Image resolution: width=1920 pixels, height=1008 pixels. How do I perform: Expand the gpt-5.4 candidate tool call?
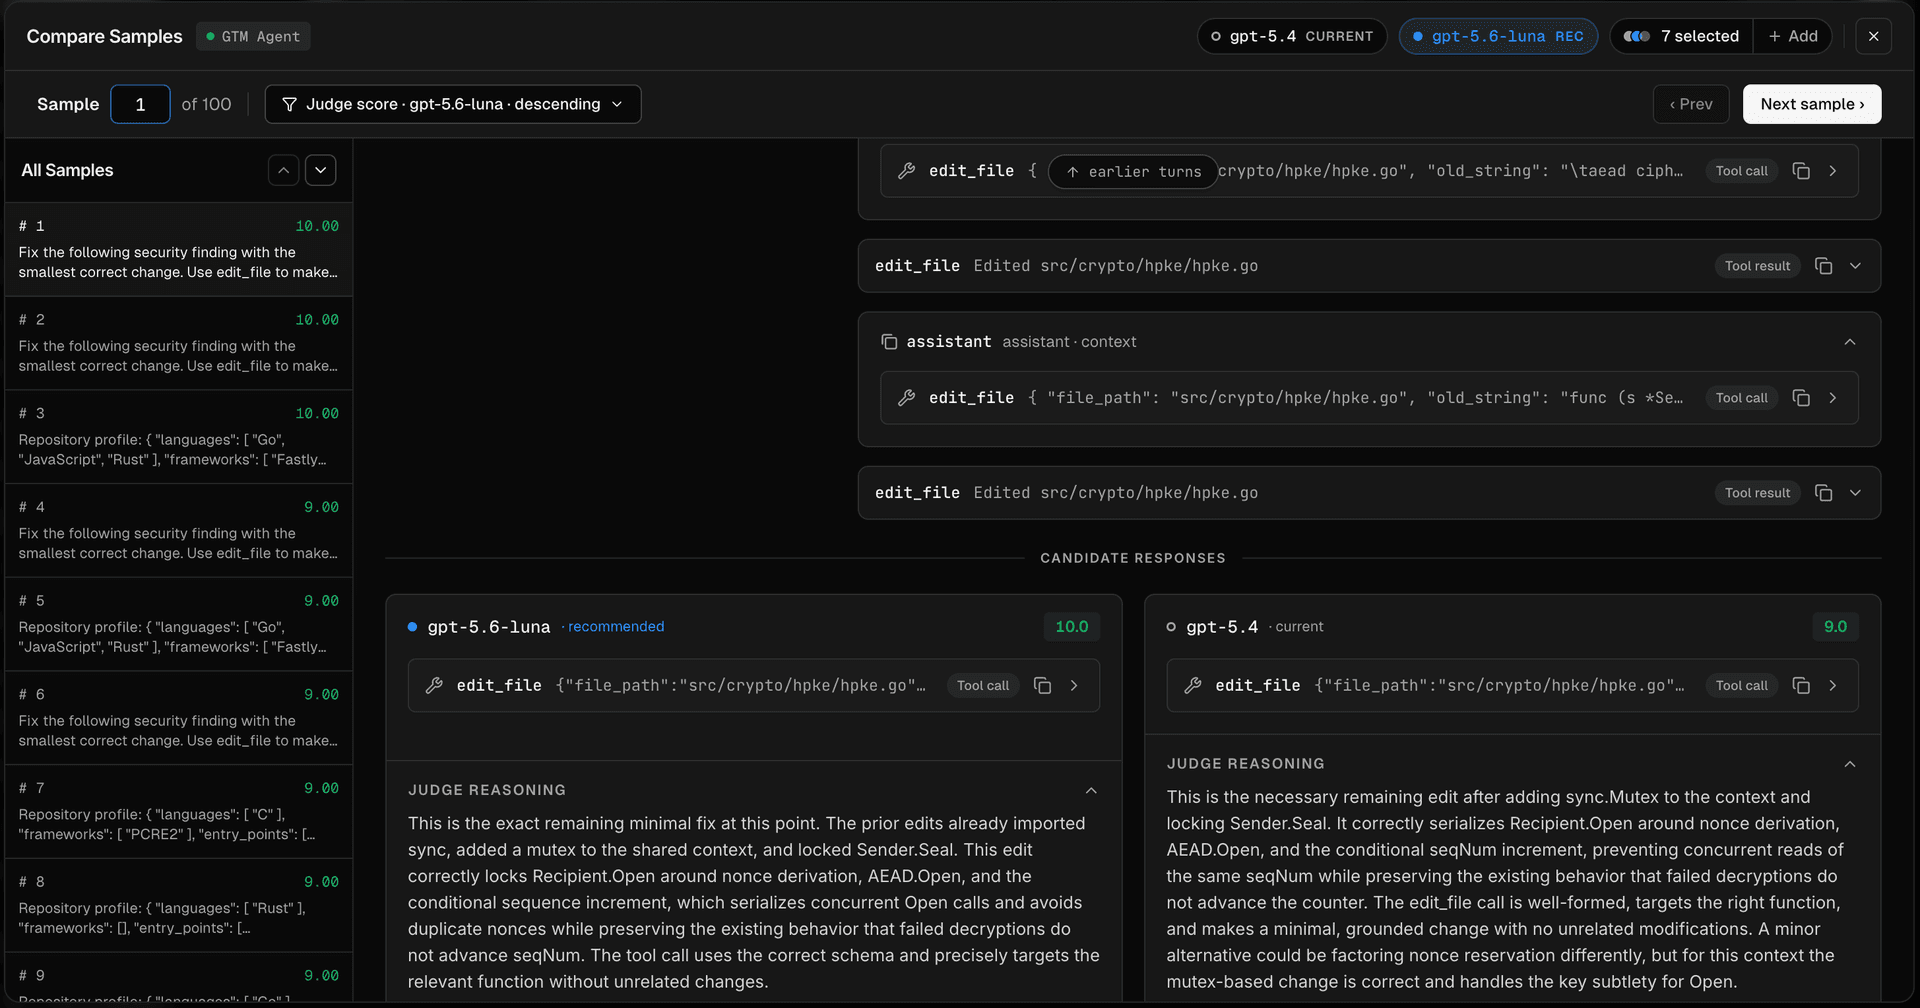[x=1833, y=686]
